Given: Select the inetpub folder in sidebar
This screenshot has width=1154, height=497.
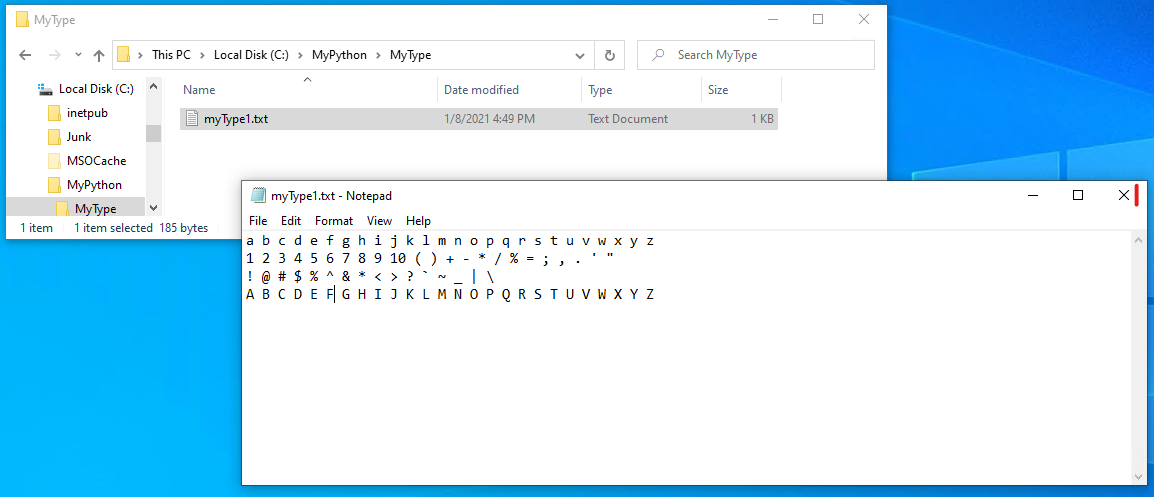Looking at the screenshot, I should coord(86,113).
